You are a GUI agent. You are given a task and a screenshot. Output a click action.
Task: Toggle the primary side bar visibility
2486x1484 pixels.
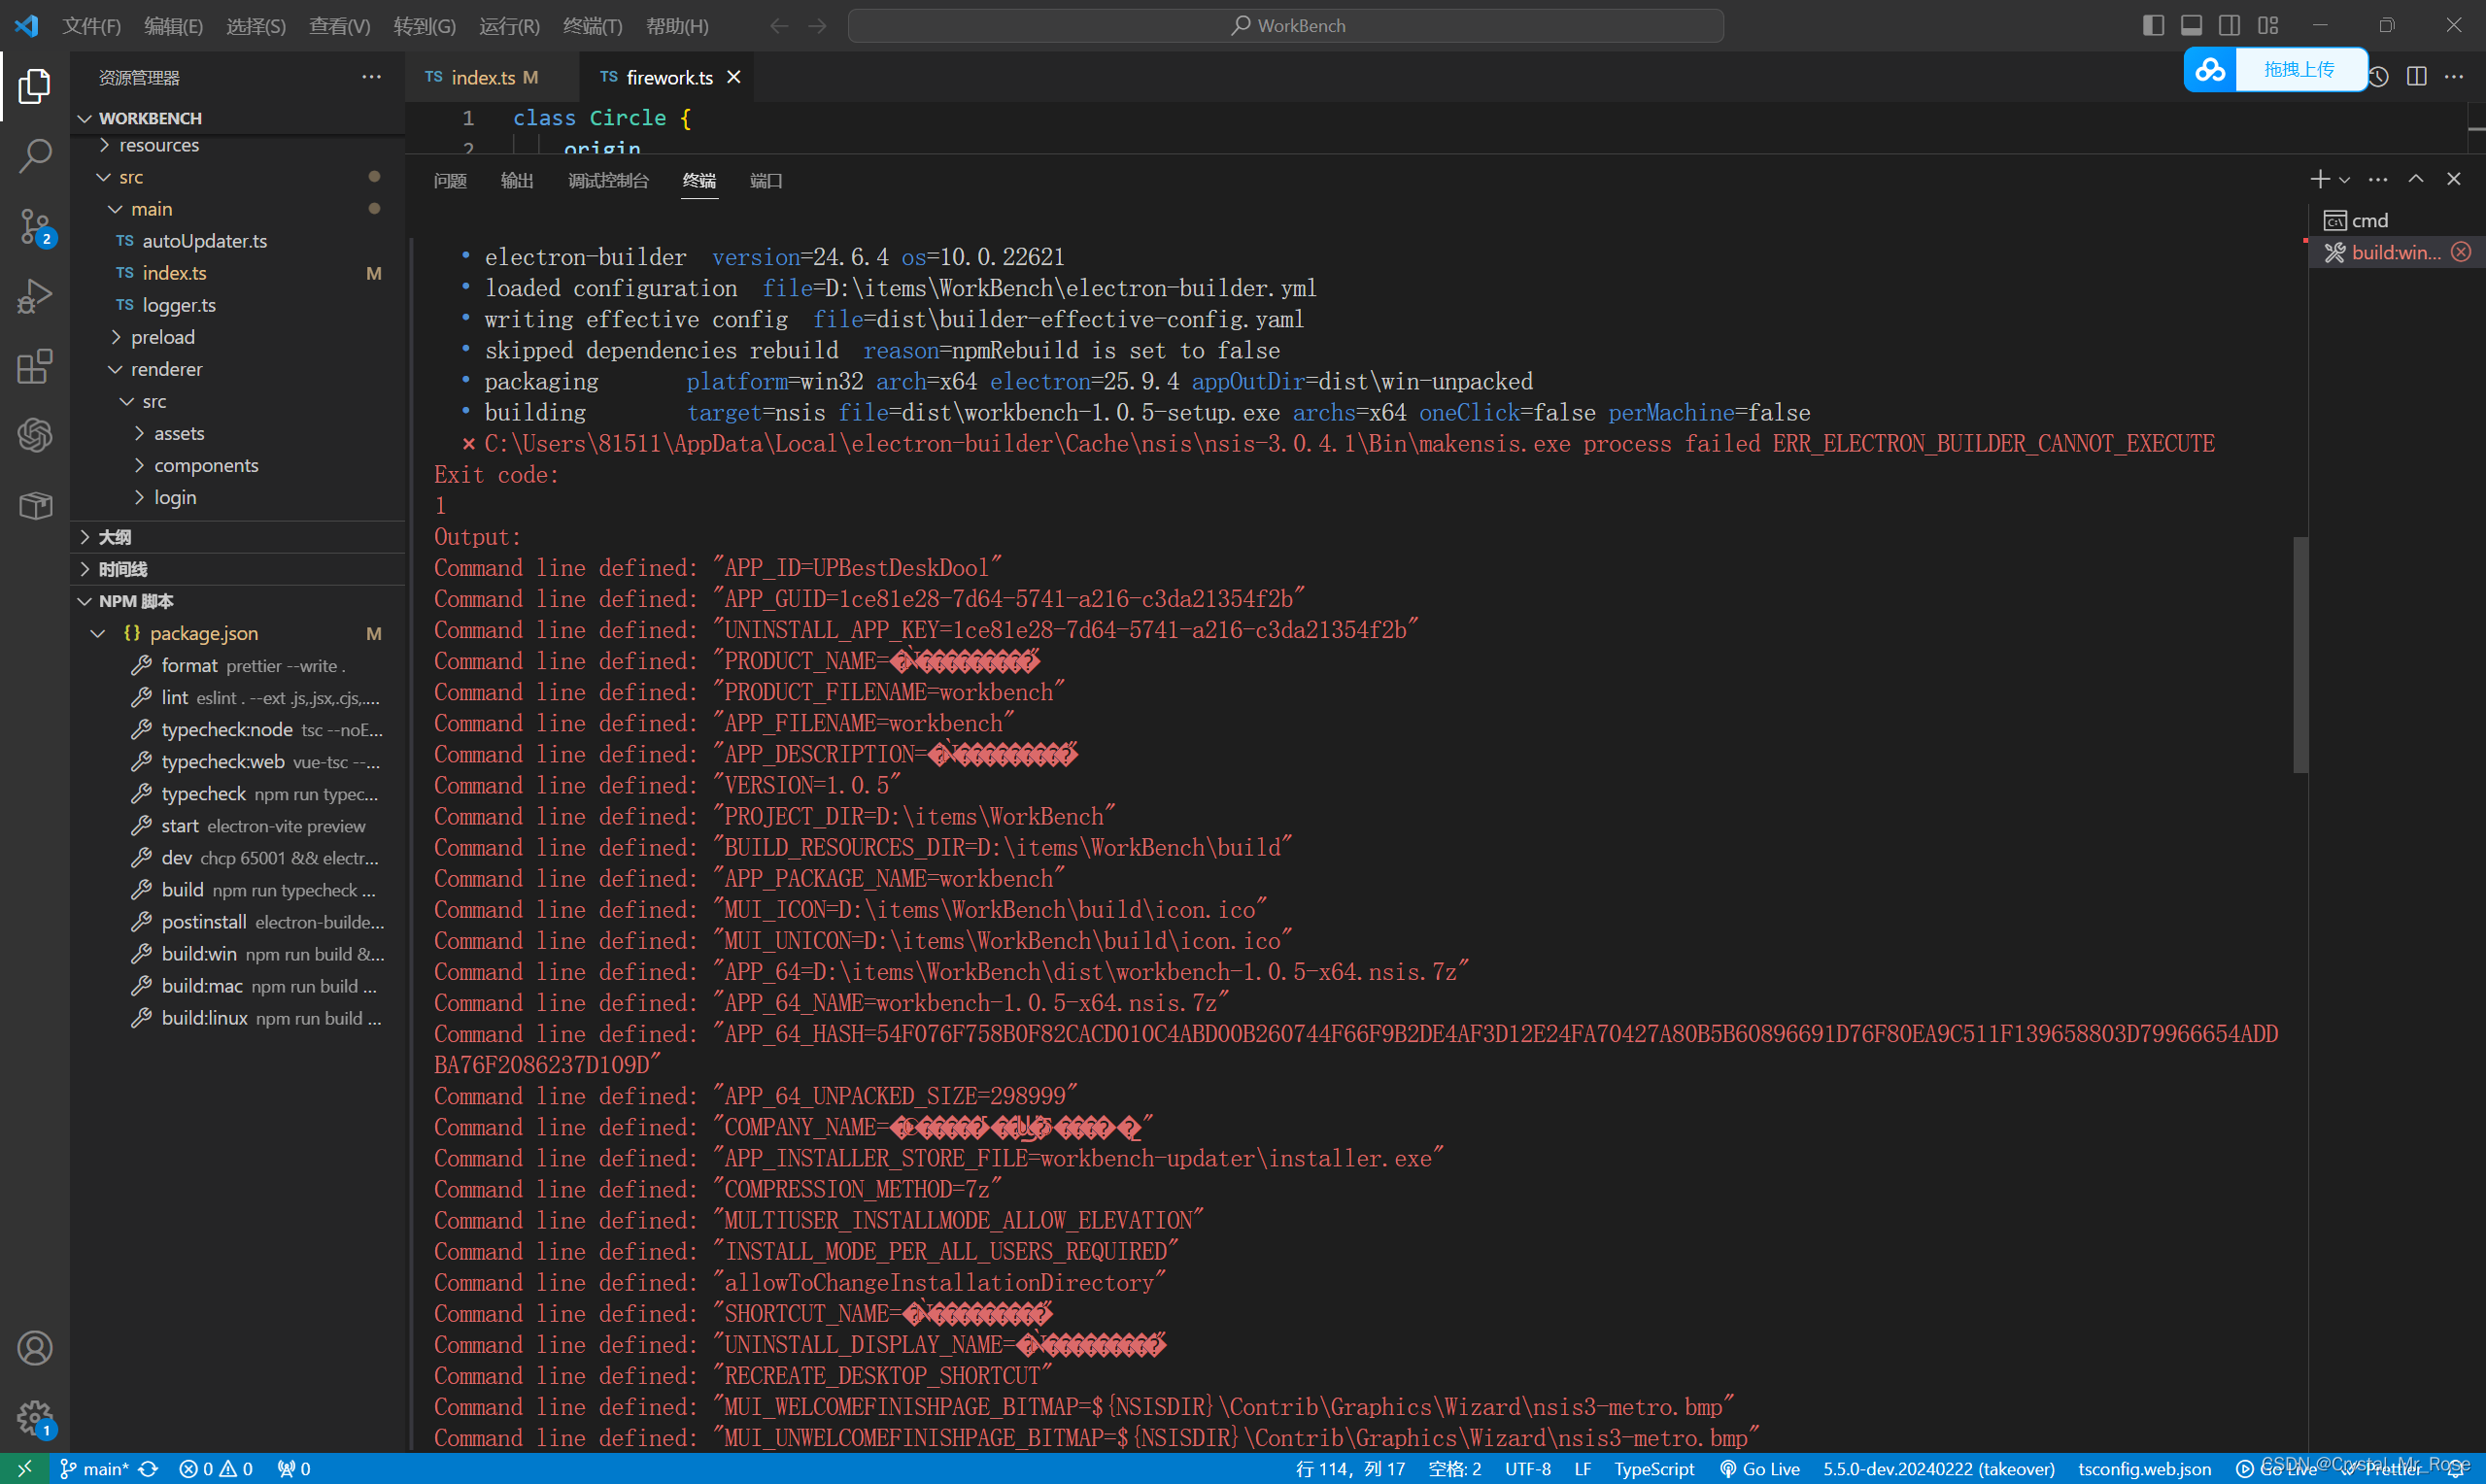tap(2152, 25)
